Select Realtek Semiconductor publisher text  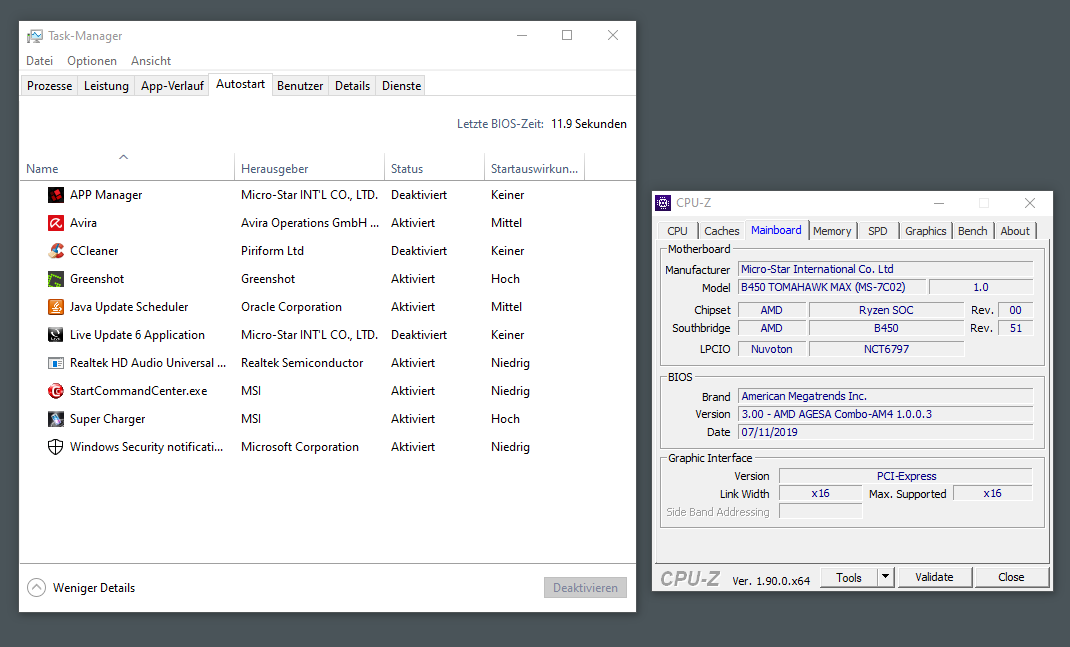click(x=302, y=363)
